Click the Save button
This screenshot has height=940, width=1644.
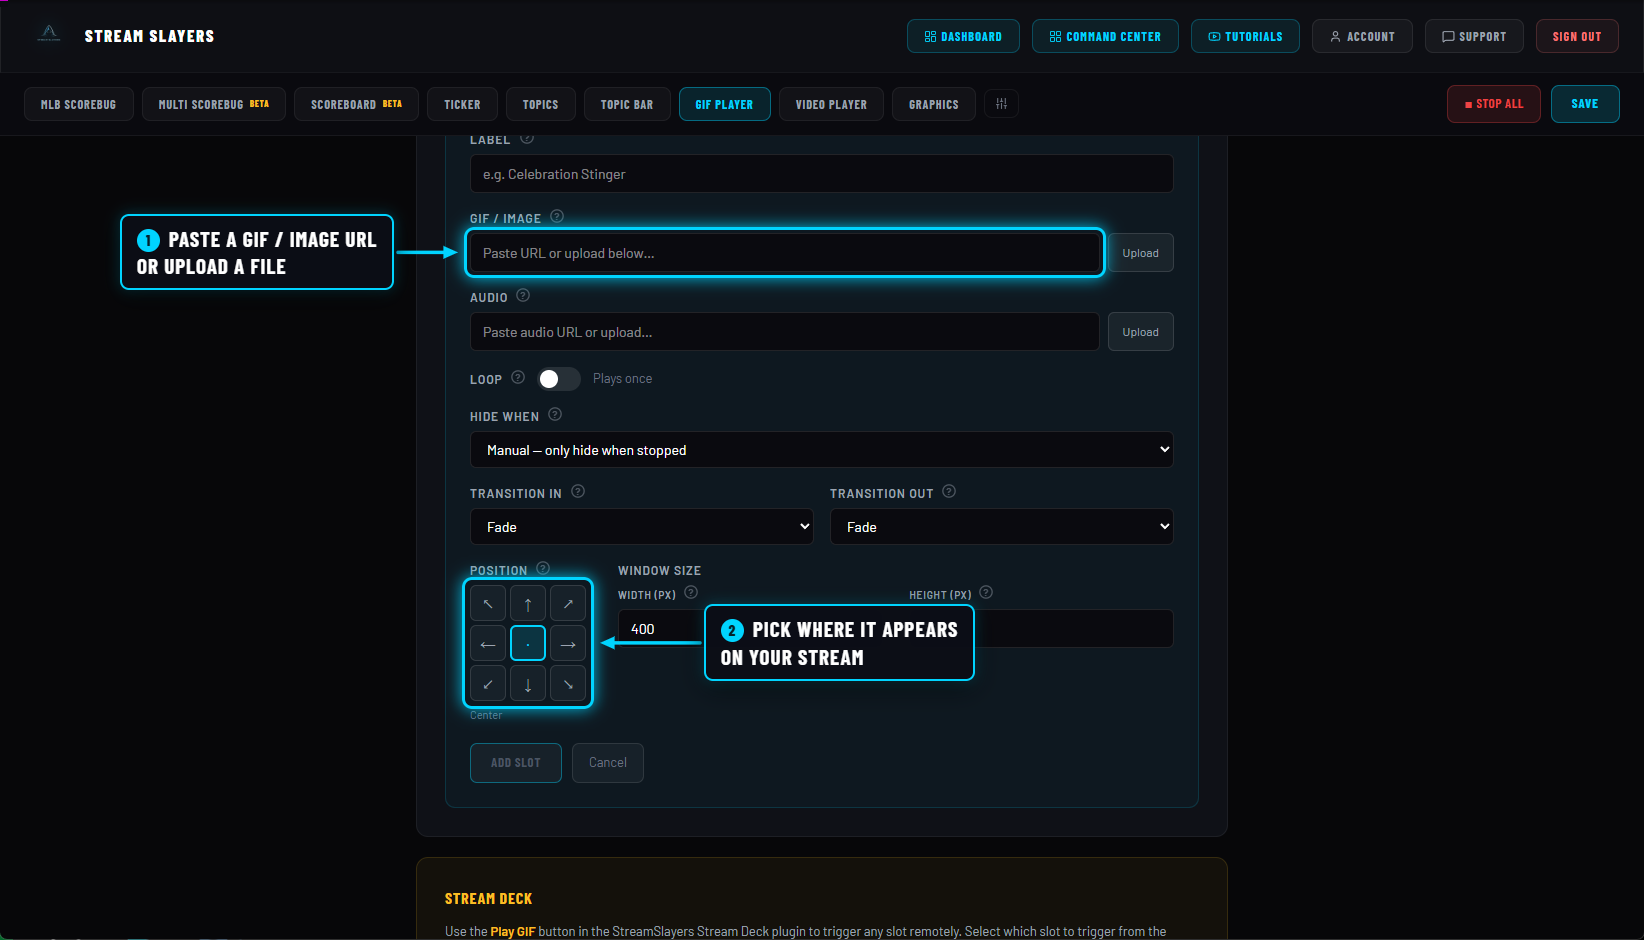(x=1585, y=104)
